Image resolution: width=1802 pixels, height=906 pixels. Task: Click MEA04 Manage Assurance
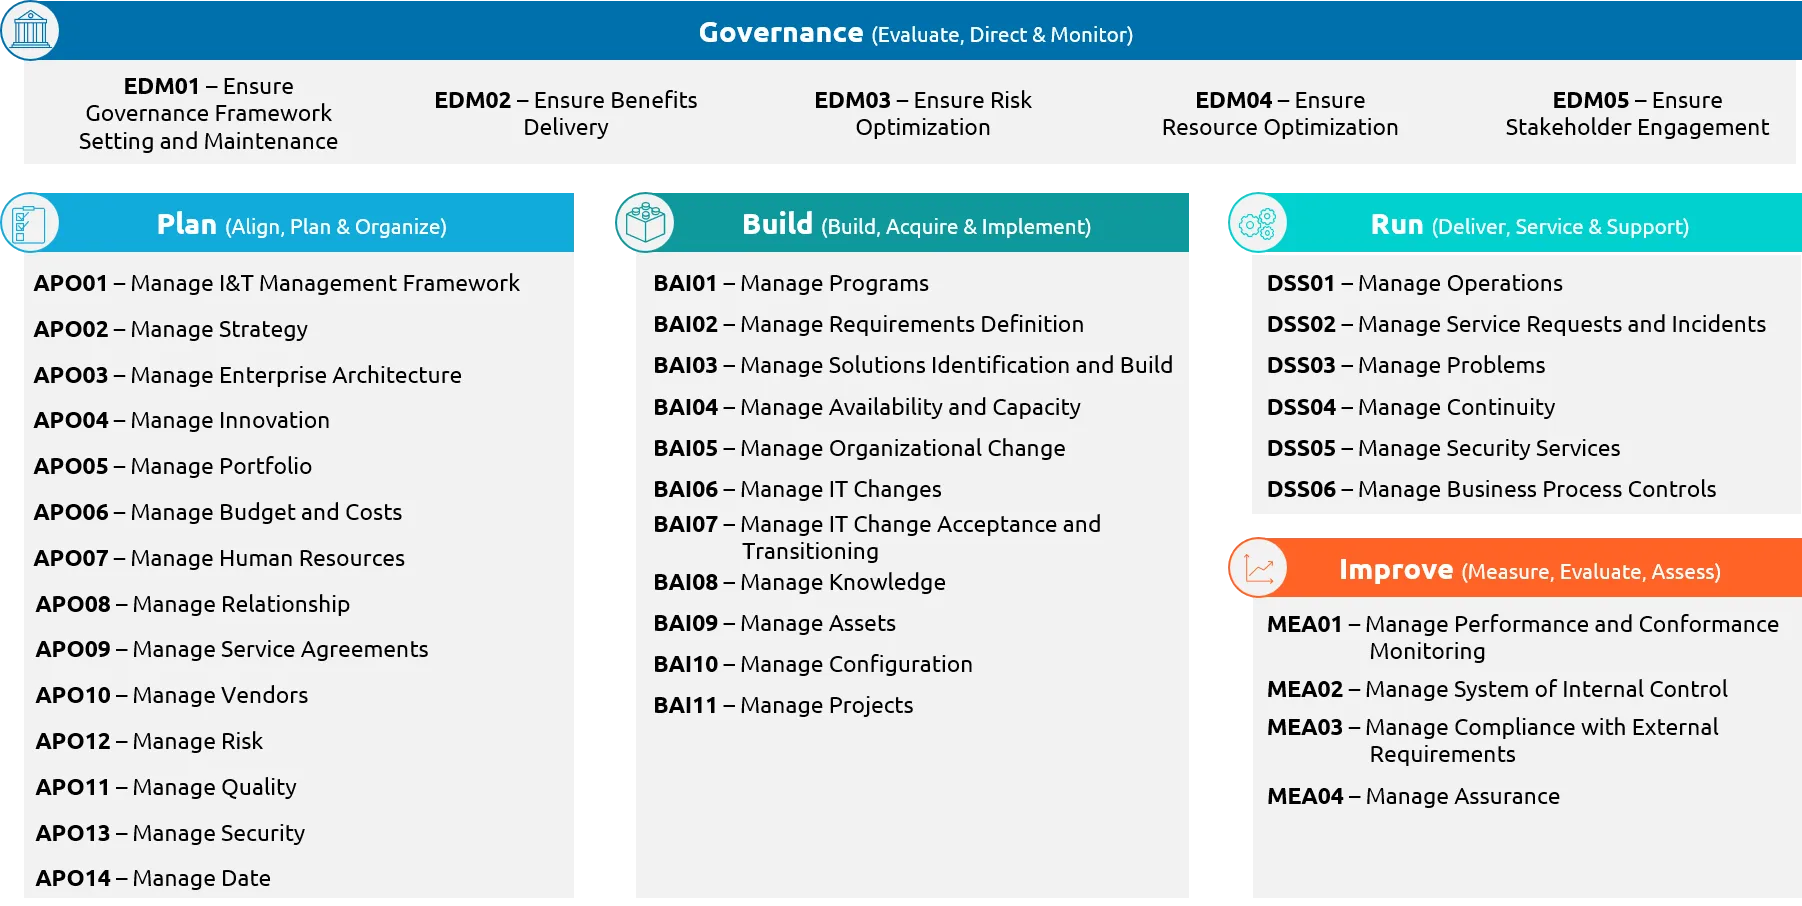coord(1413,796)
